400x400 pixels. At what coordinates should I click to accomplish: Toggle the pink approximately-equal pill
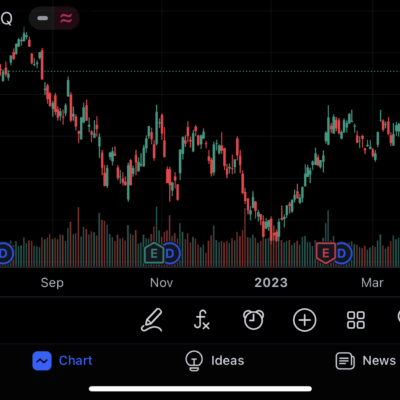click(x=66, y=18)
